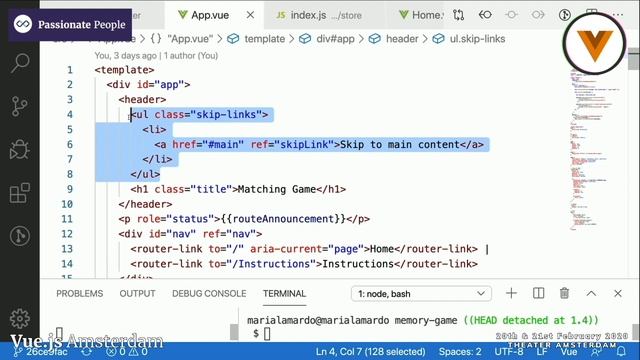
Task: Open previous revision with back arrow icon
Action: pyautogui.click(x=485, y=15)
